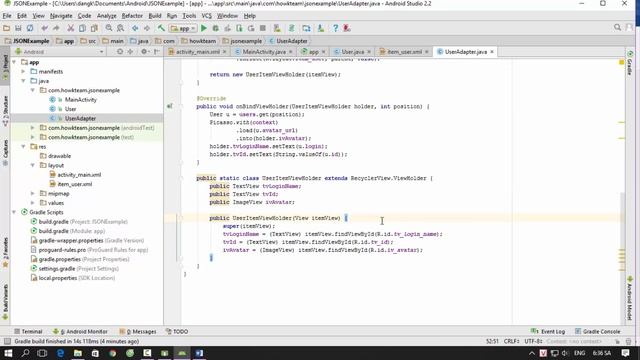The height and width of the screenshot is (360, 640).
Task: Select activity_main.xml in project tree
Action: [x=79, y=175]
